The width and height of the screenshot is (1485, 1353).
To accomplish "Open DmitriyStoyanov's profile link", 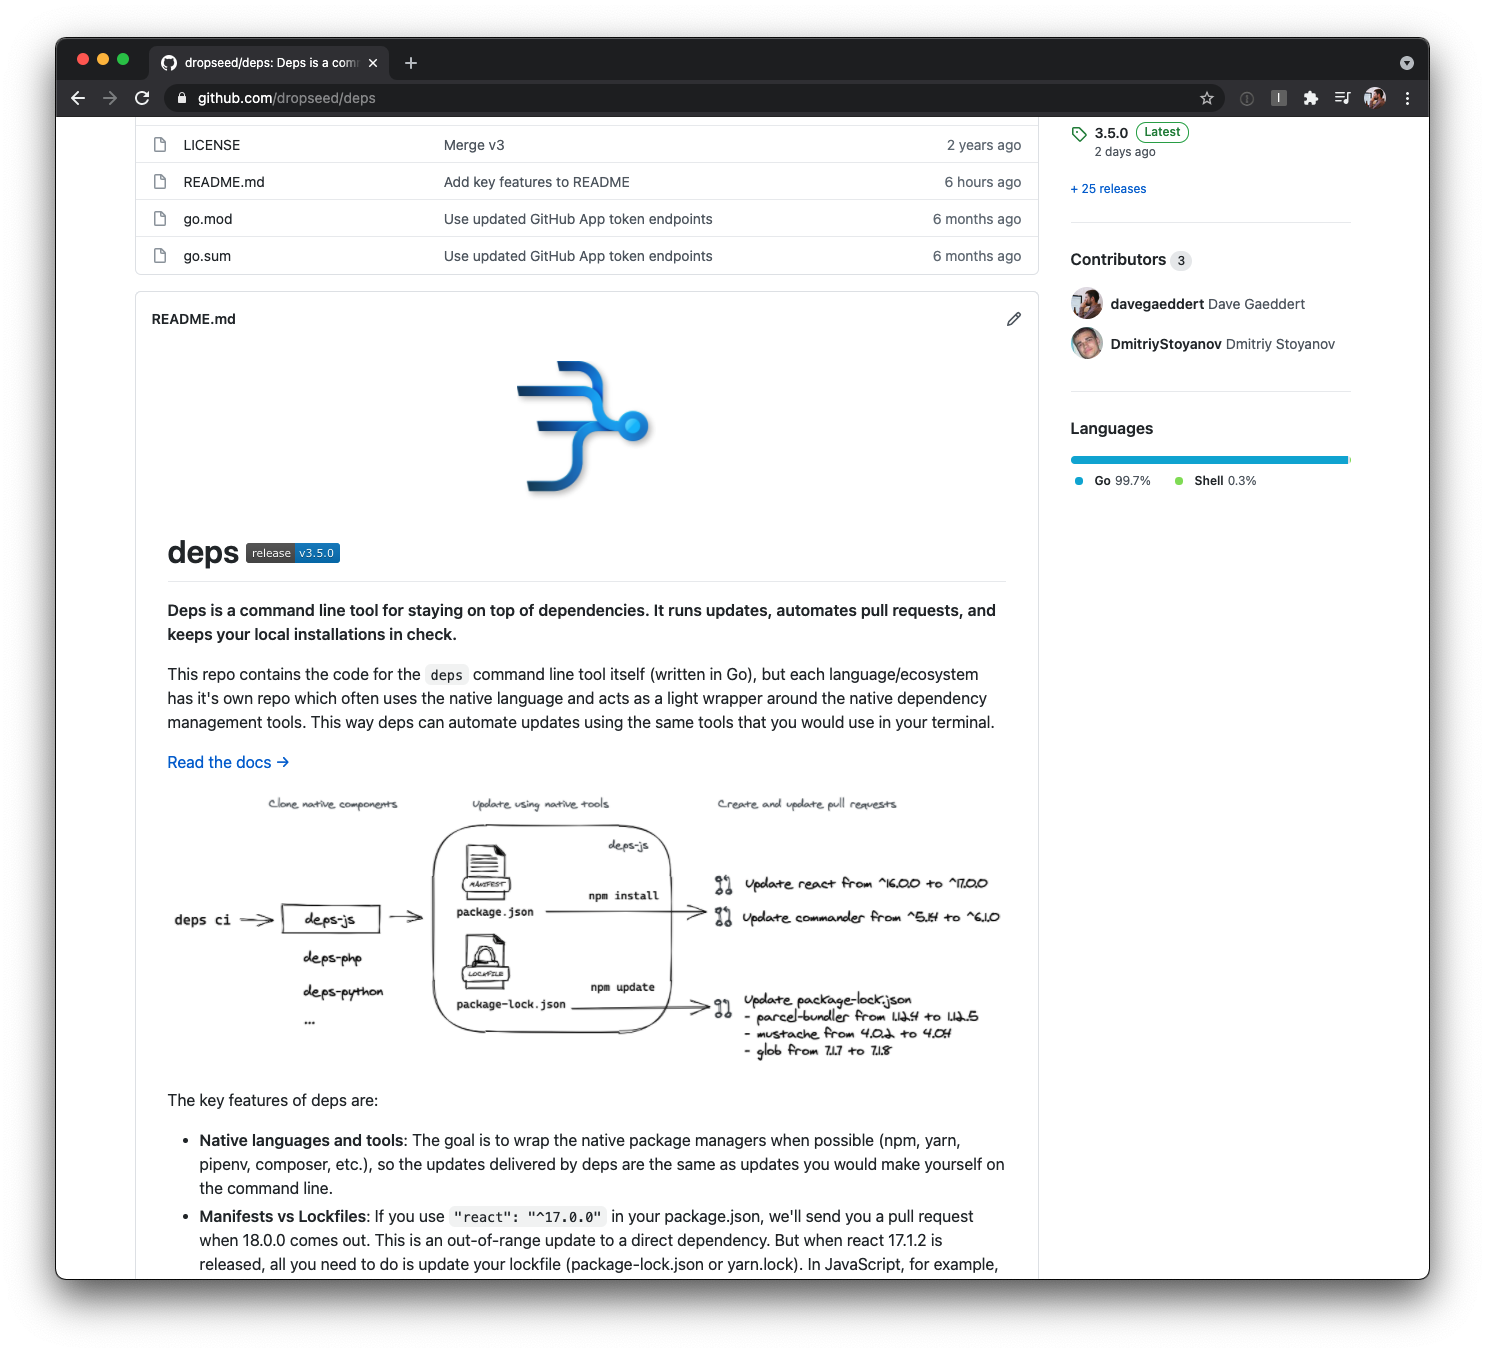I will point(1166,344).
